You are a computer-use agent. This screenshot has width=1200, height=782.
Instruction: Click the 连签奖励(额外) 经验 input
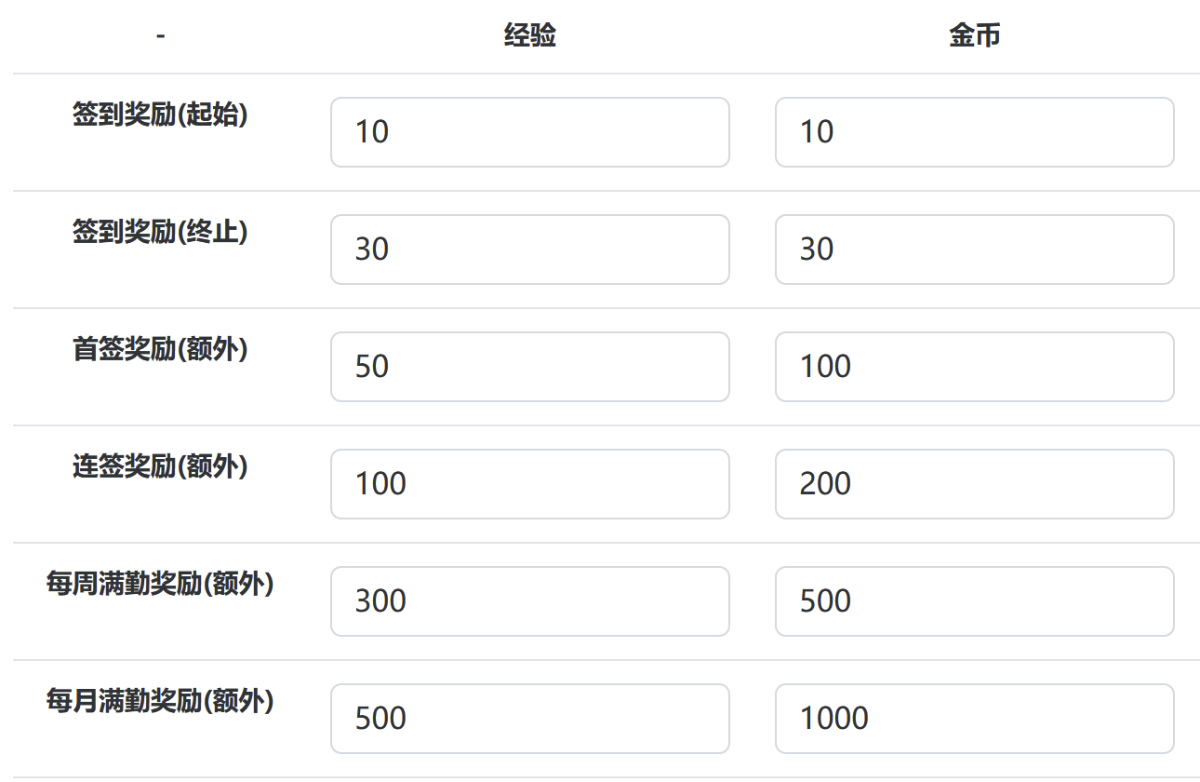click(x=530, y=484)
